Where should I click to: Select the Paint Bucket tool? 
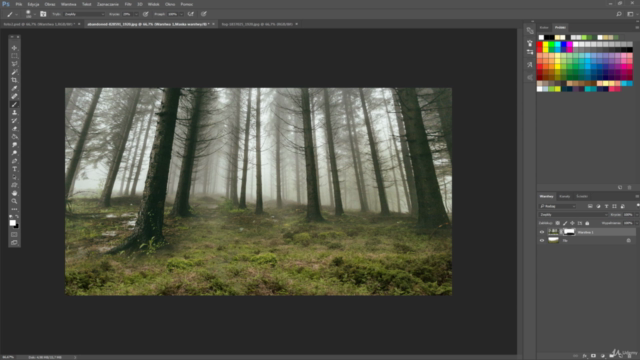[14, 137]
